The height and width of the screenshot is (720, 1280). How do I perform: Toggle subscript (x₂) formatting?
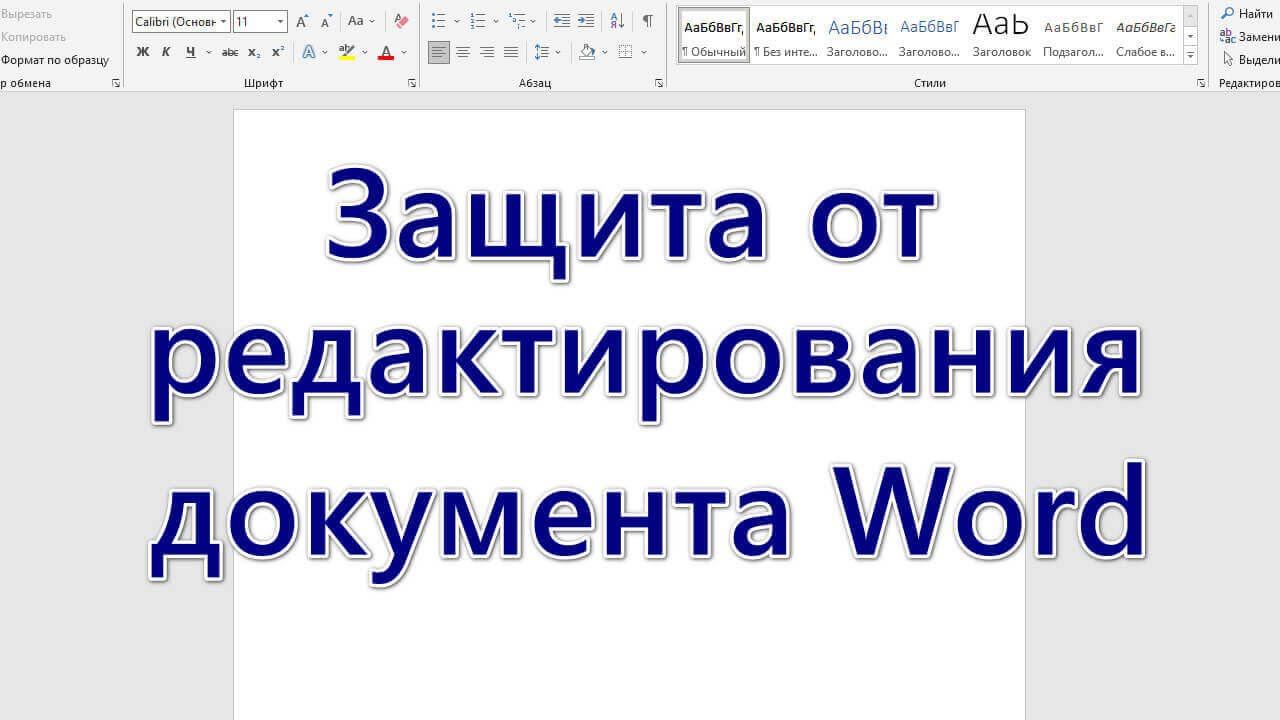pyautogui.click(x=254, y=52)
